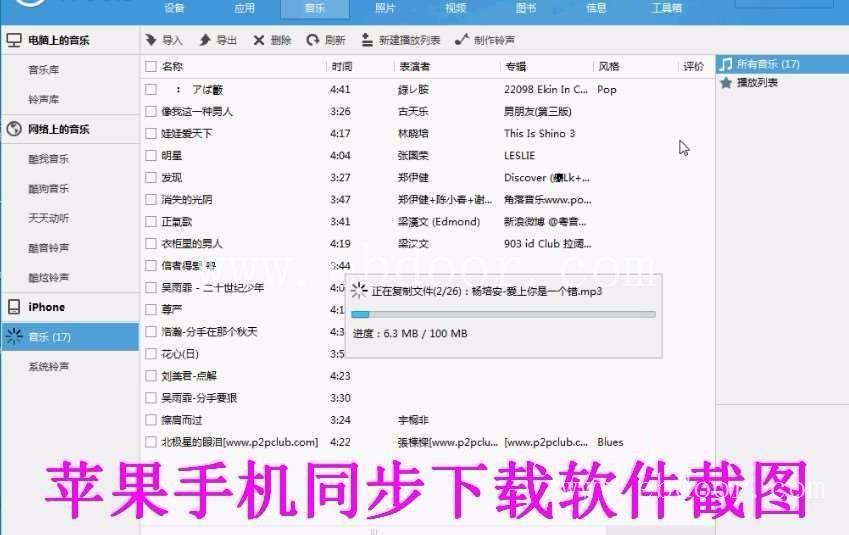Open 酷炫铃声 in the sidebar

click(49, 278)
